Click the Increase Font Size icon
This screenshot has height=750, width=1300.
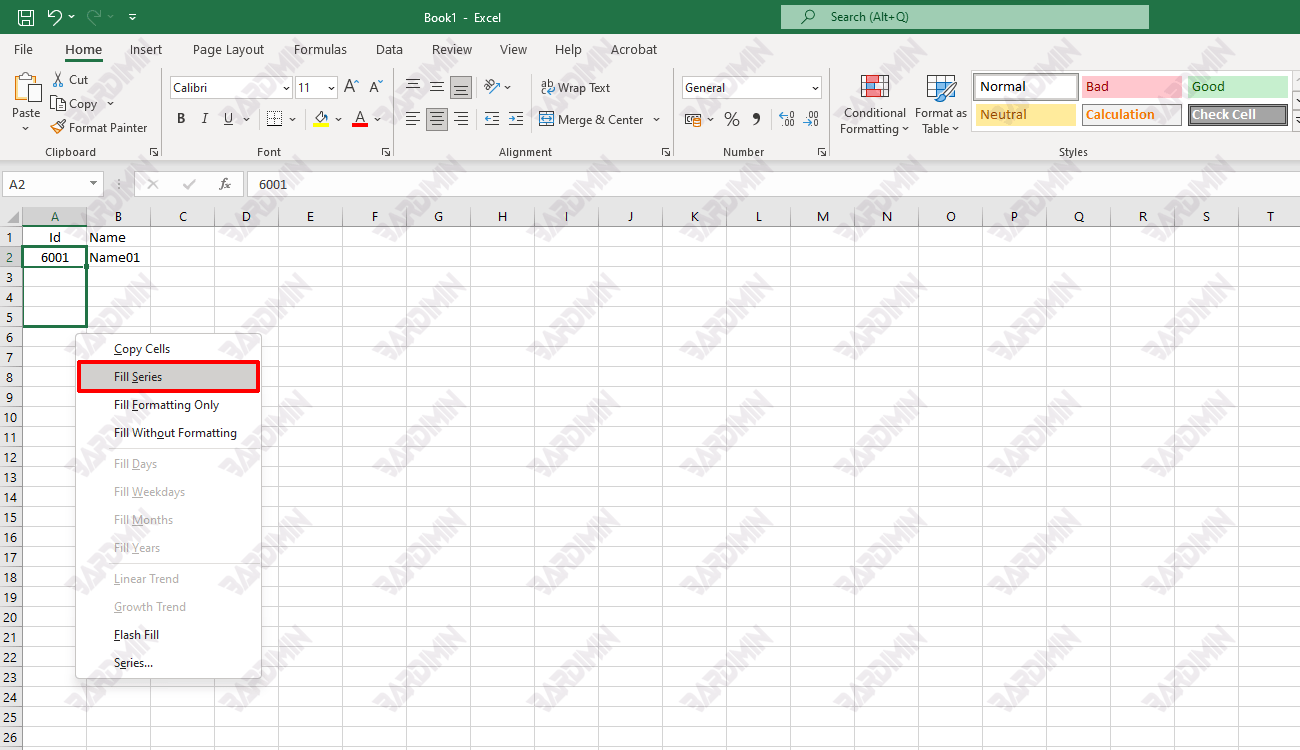click(x=351, y=88)
